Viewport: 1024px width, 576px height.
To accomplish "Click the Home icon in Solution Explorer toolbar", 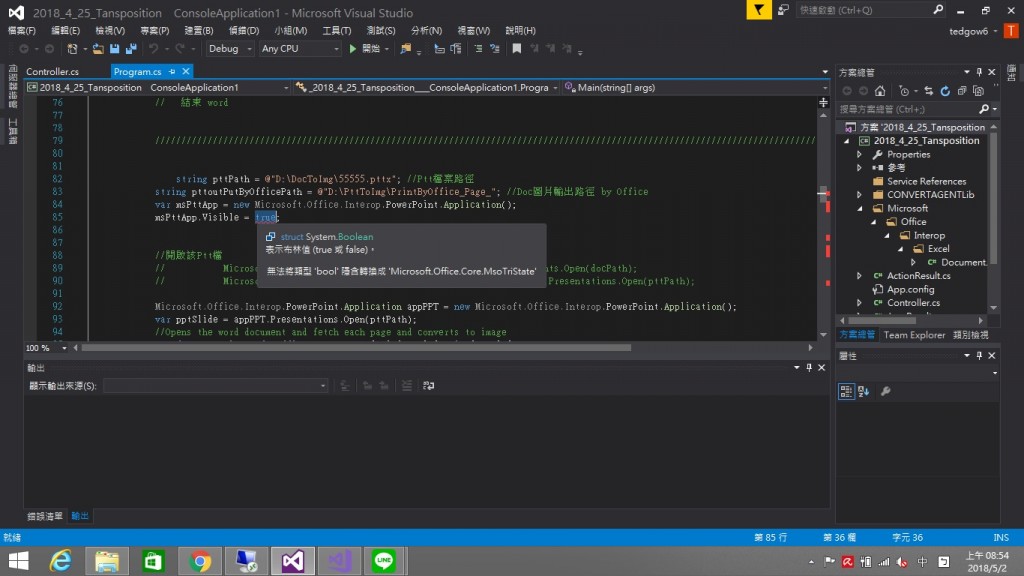I will tap(880, 91).
